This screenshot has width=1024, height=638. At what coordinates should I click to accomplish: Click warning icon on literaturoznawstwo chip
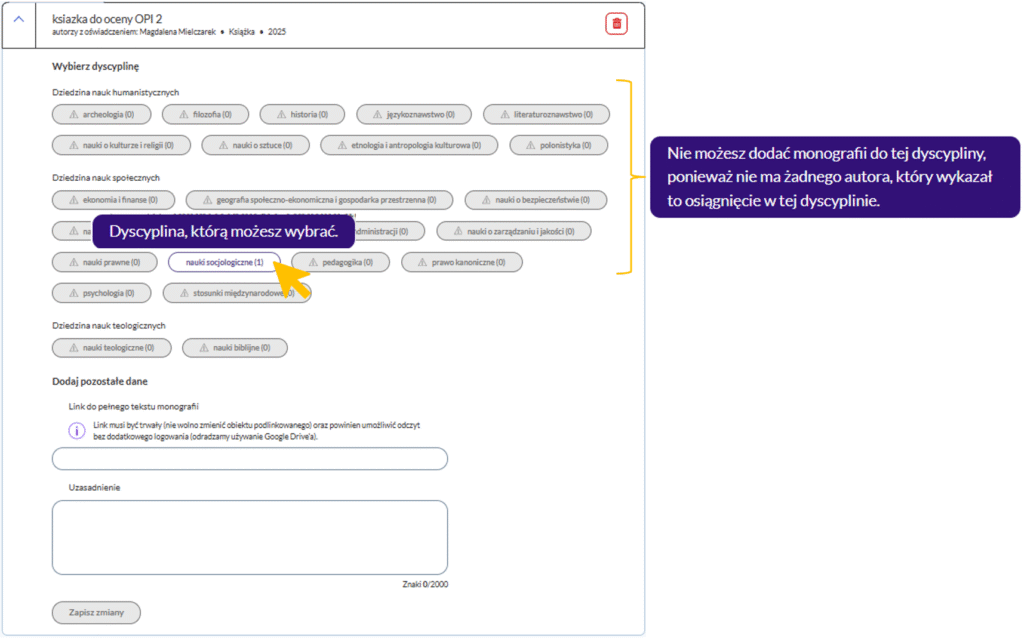point(502,114)
